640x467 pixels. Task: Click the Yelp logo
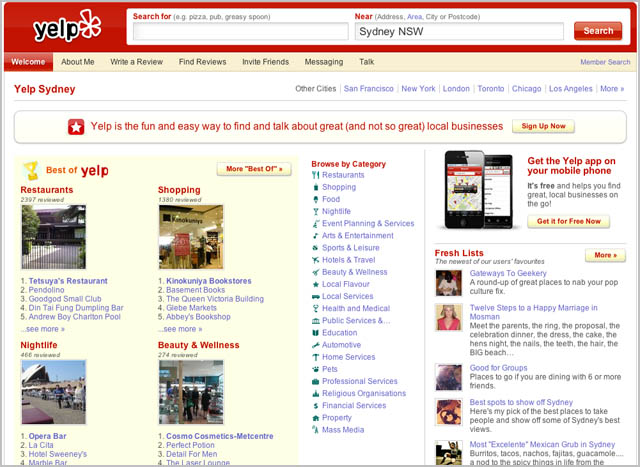(x=67, y=26)
